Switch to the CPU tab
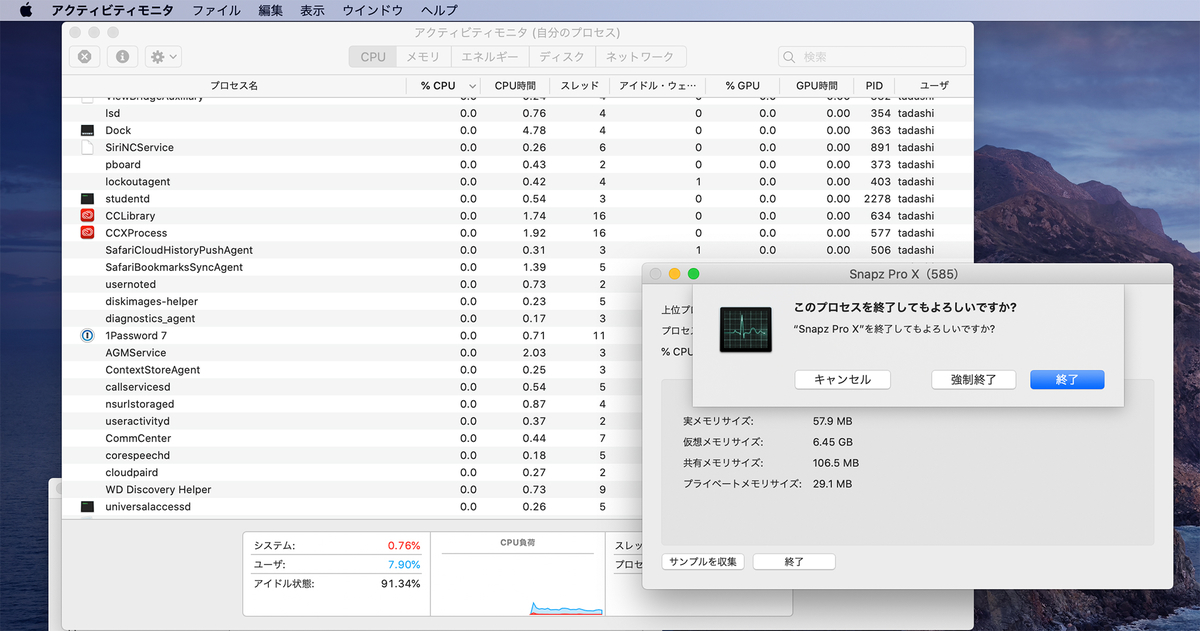 [x=372, y=57]
